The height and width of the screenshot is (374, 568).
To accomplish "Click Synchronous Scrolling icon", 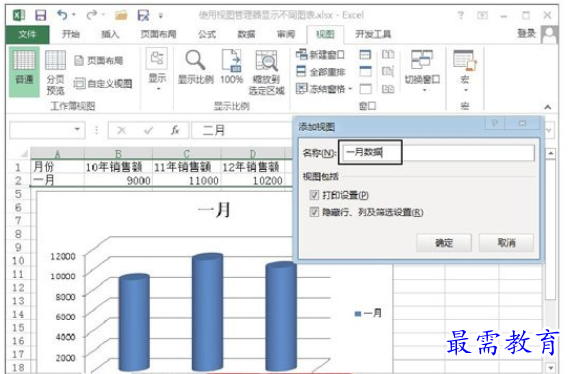I will coord(388,71).
